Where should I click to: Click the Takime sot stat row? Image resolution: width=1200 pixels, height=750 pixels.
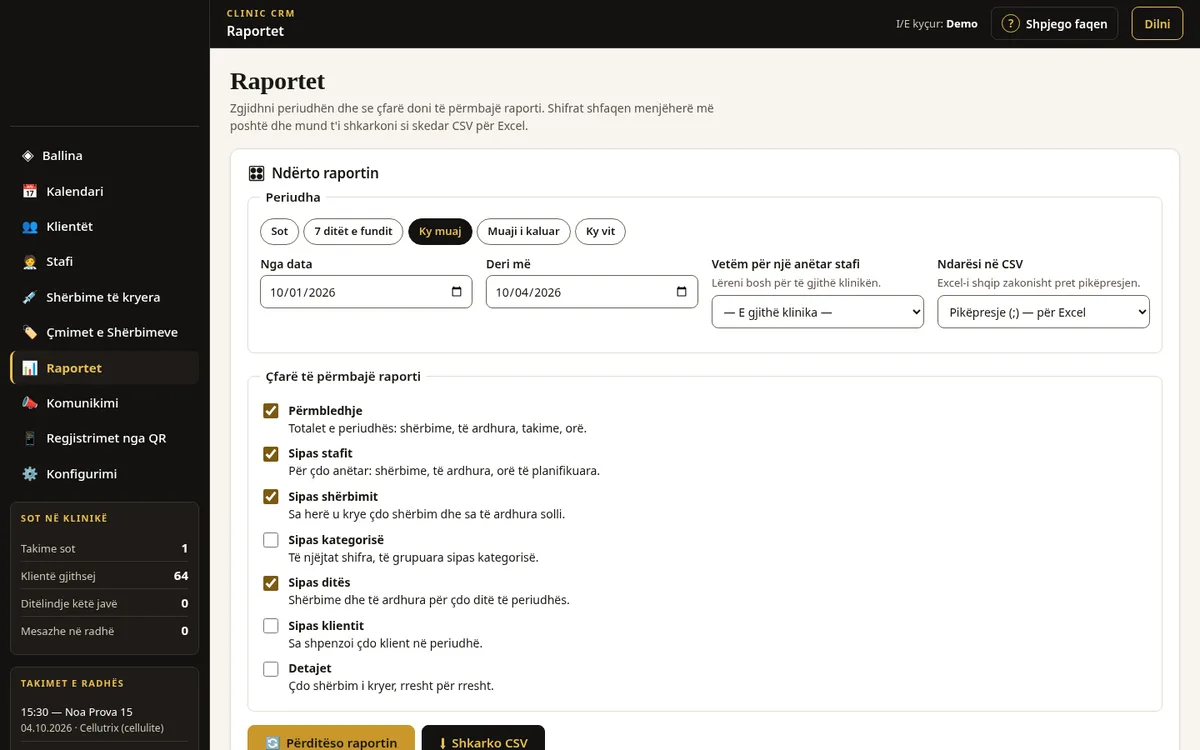point(104,548)
